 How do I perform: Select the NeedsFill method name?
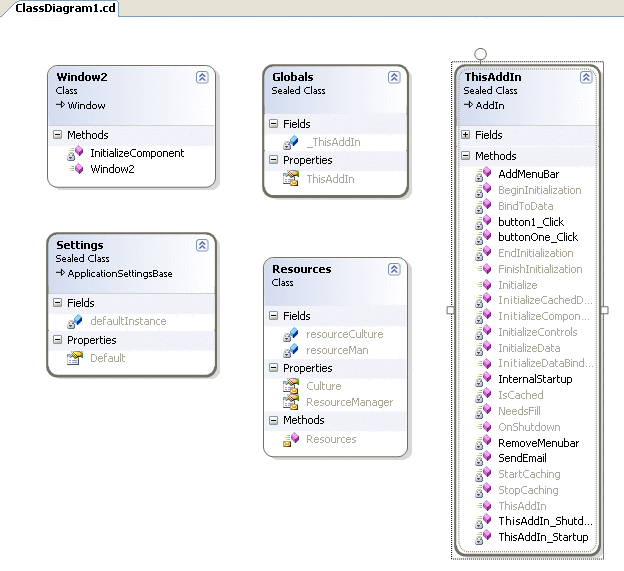(519, 411)
